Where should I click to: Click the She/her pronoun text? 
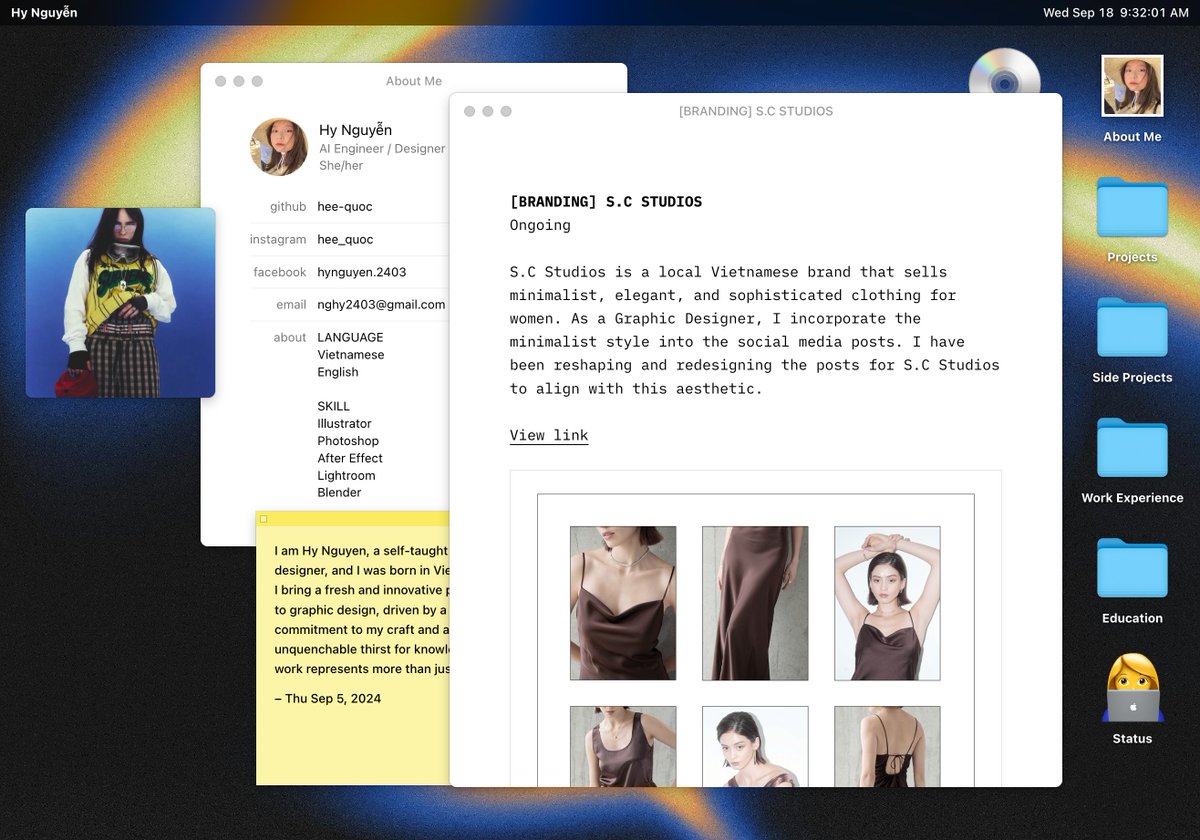click(341, 165)
